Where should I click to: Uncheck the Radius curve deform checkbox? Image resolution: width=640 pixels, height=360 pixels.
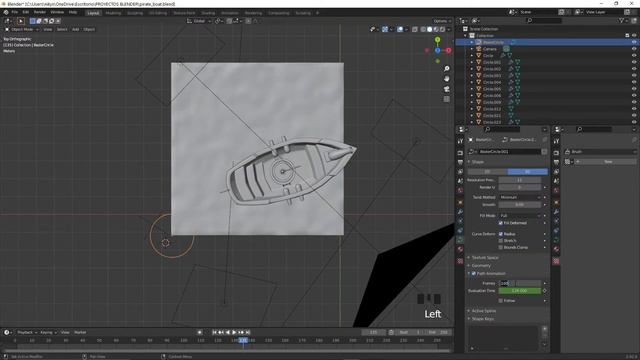[501, 234]
